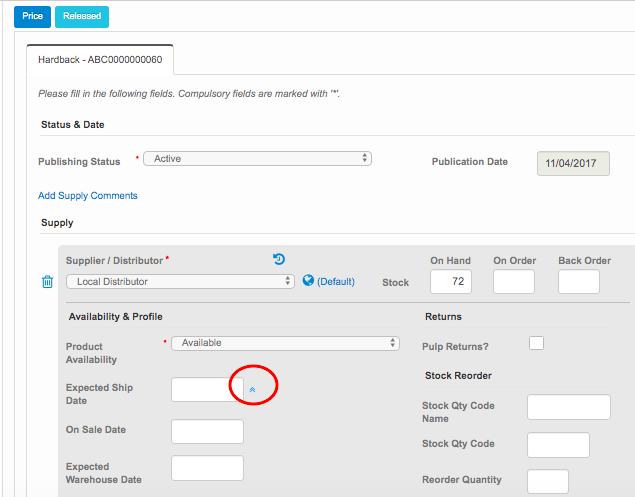Open the Publishing Status dropdown
Image resolution: width=635 pixels, height=497 pixels.
[x=257, y=159]
